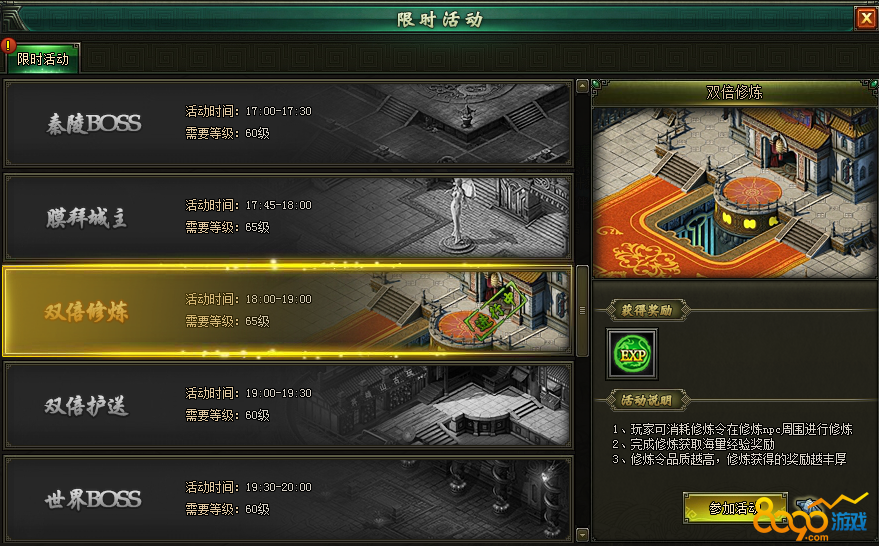Click the 获得奖励 section header
The width and height of the screenshot is (879, 546).
[647, 310]
